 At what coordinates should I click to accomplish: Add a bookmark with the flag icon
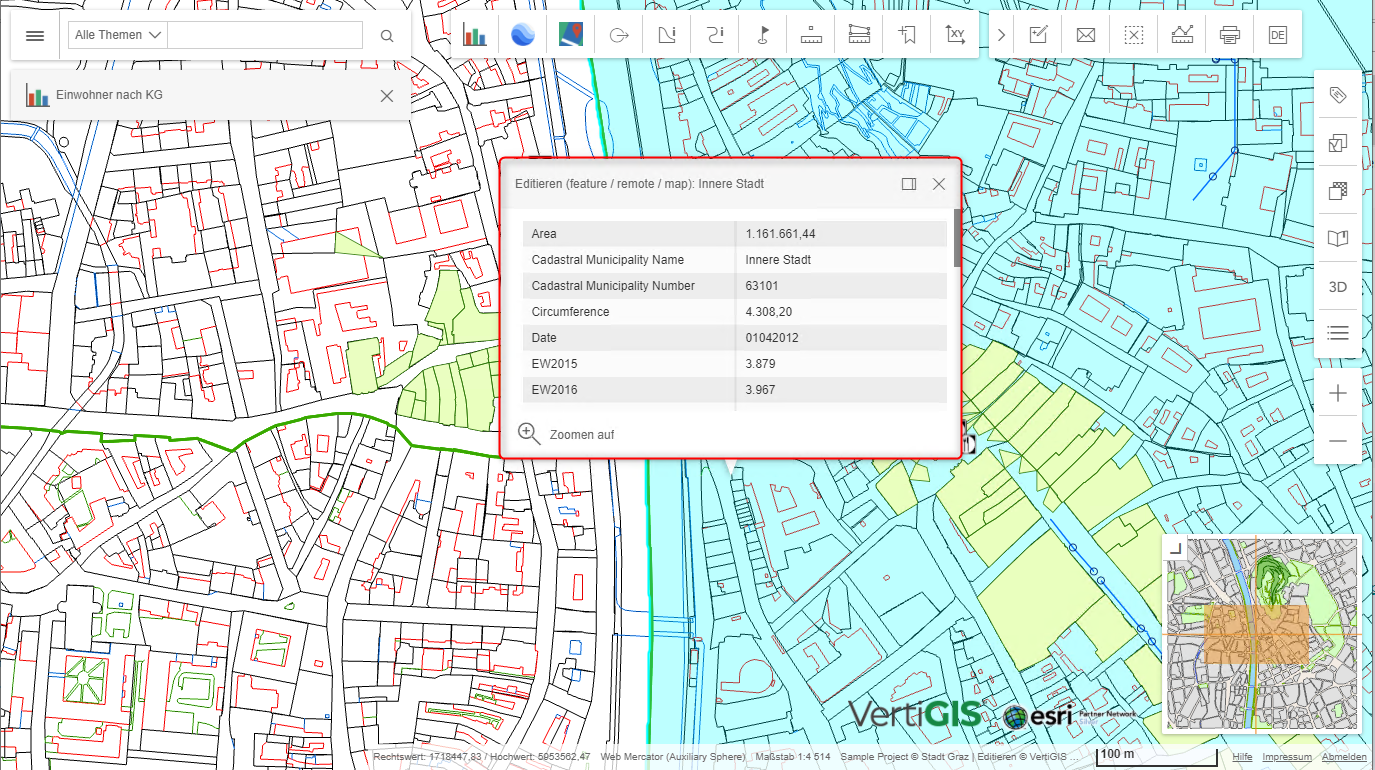(907, 34)
